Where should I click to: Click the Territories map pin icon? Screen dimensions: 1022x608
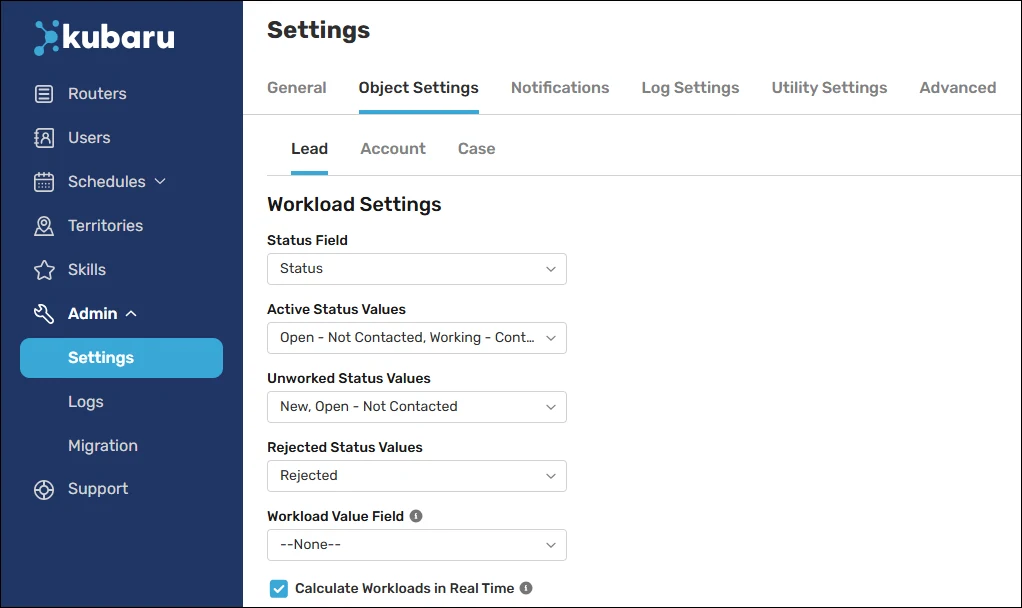pos(44,226)
